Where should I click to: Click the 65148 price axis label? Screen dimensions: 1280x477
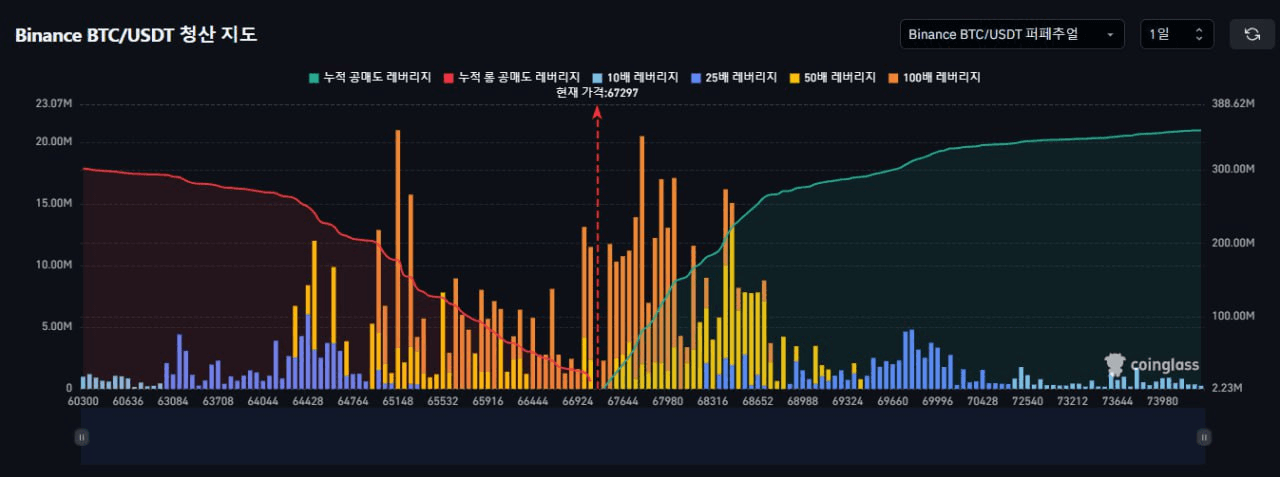pyautogui.click(x=398, y=401)
